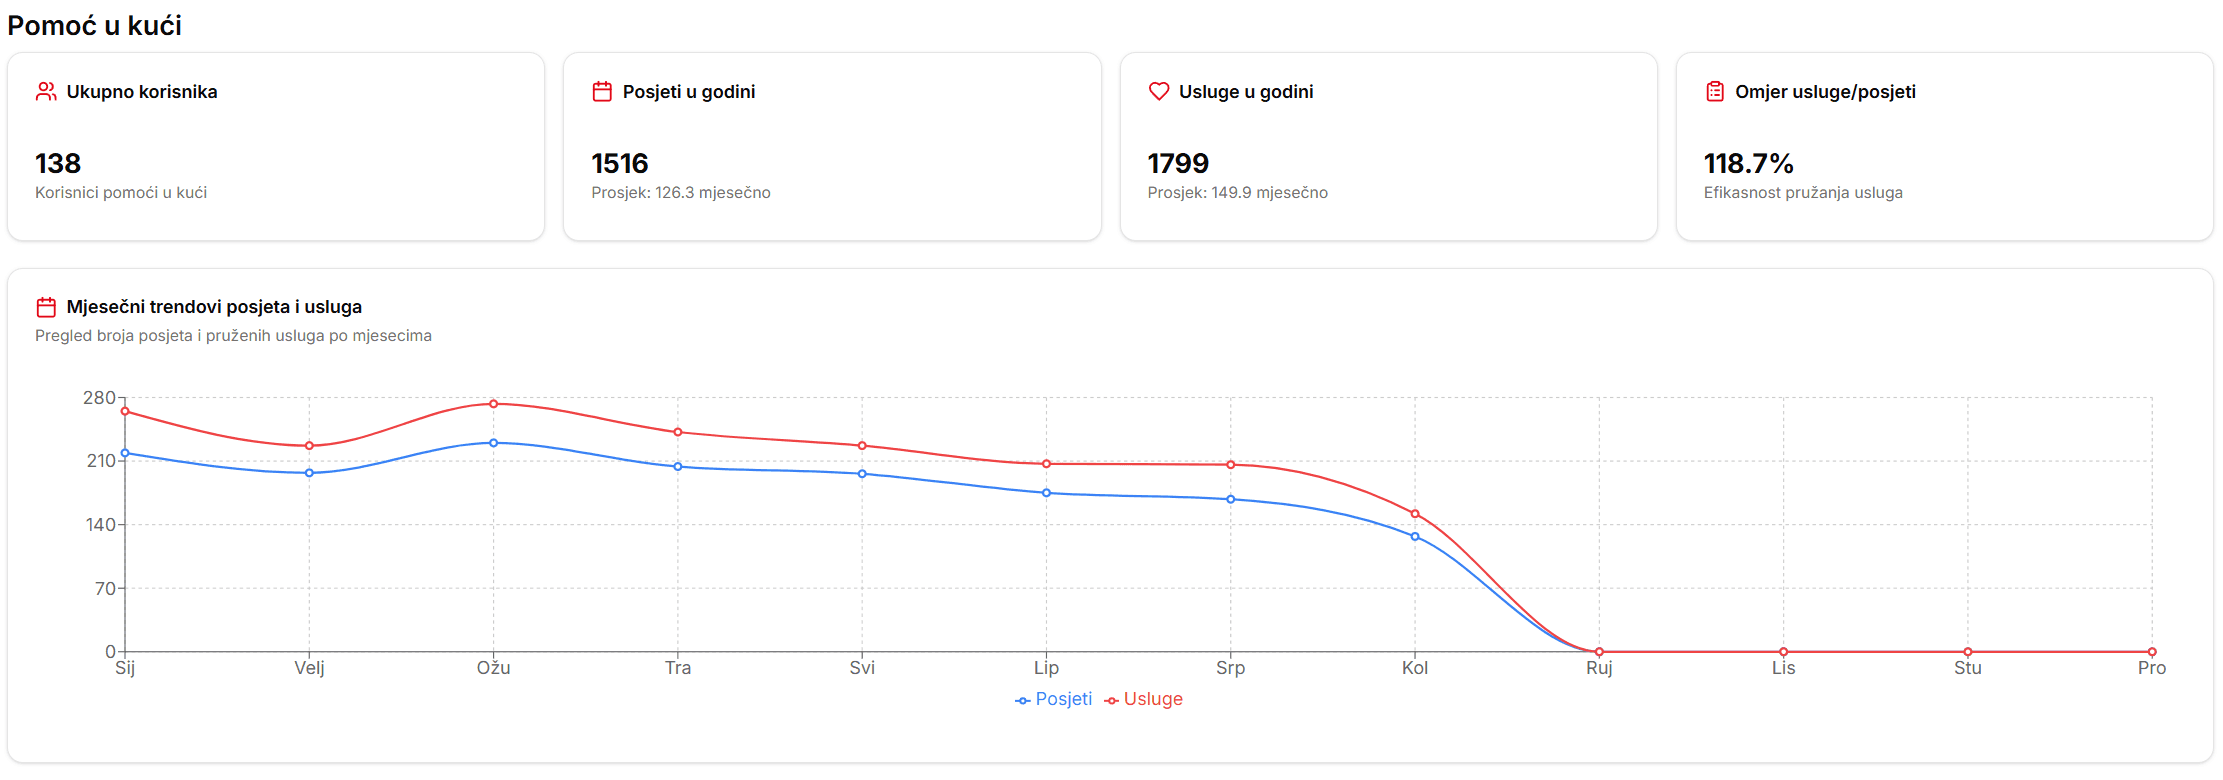
Task: Click the users icon beside Ukupno korisnika
Action: tap(46, 92)
